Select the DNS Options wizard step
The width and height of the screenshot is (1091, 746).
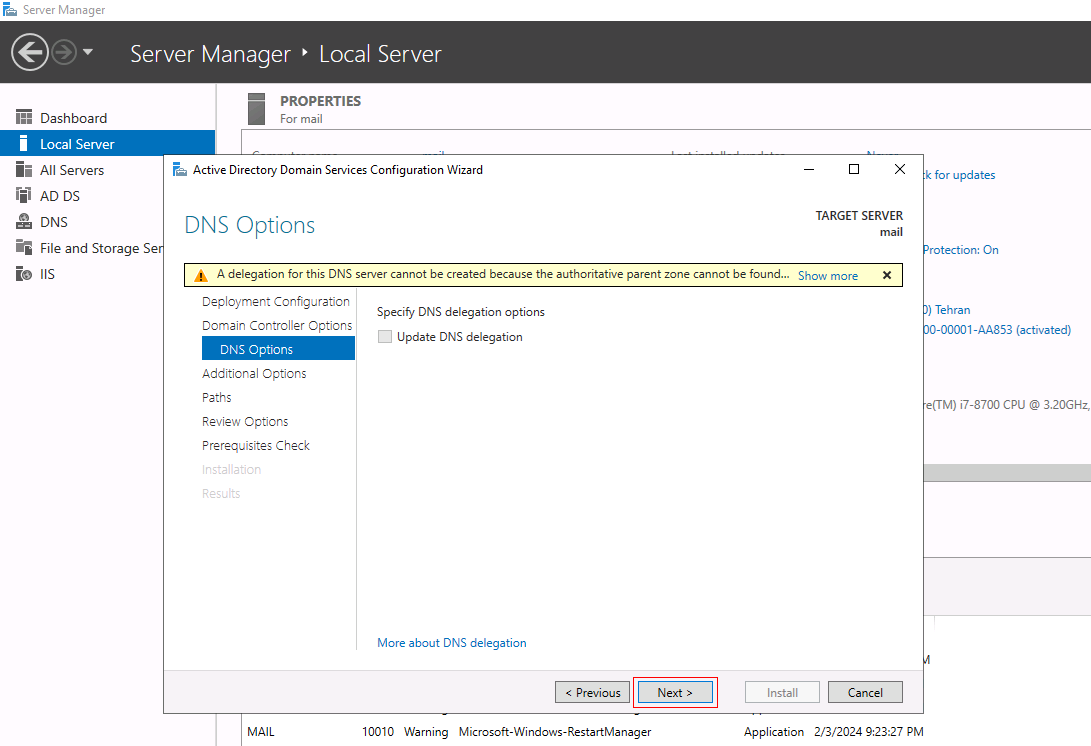(278, 349)
